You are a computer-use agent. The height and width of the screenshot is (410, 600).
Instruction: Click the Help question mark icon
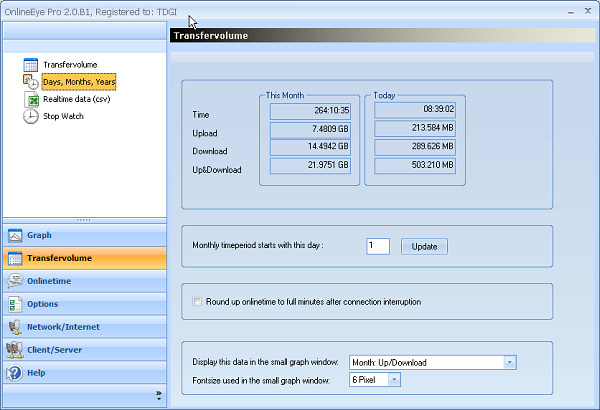(x=15, y=373)
